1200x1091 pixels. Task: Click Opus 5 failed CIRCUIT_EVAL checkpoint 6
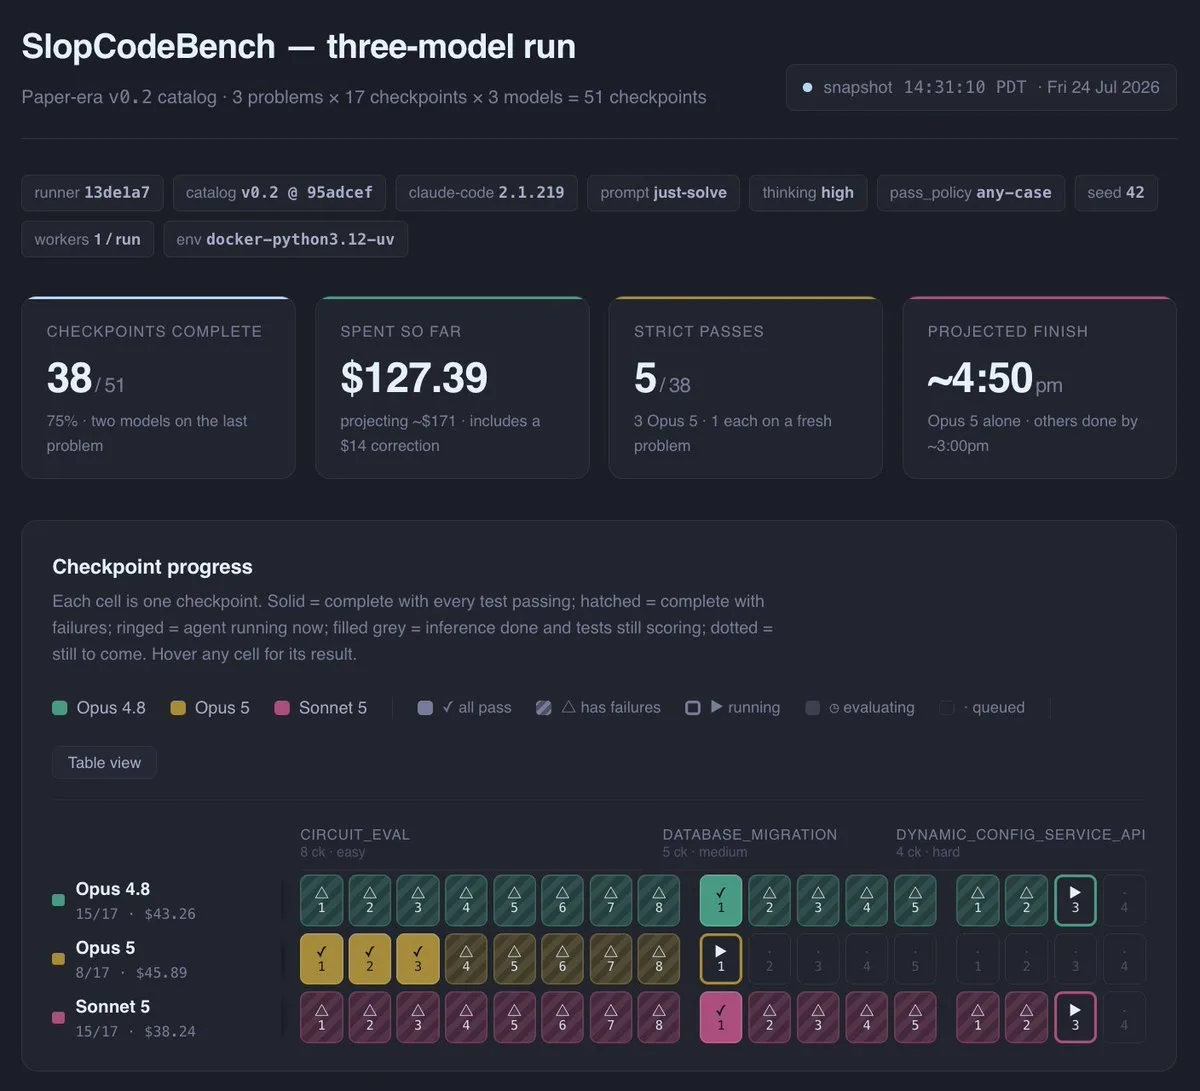[562, 959]
